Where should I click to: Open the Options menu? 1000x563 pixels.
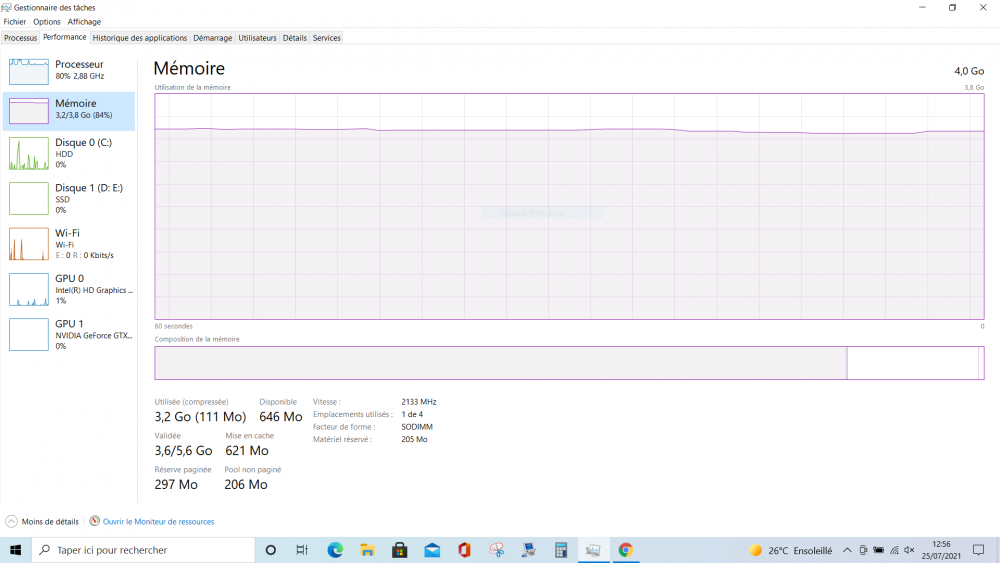point(47,22)
